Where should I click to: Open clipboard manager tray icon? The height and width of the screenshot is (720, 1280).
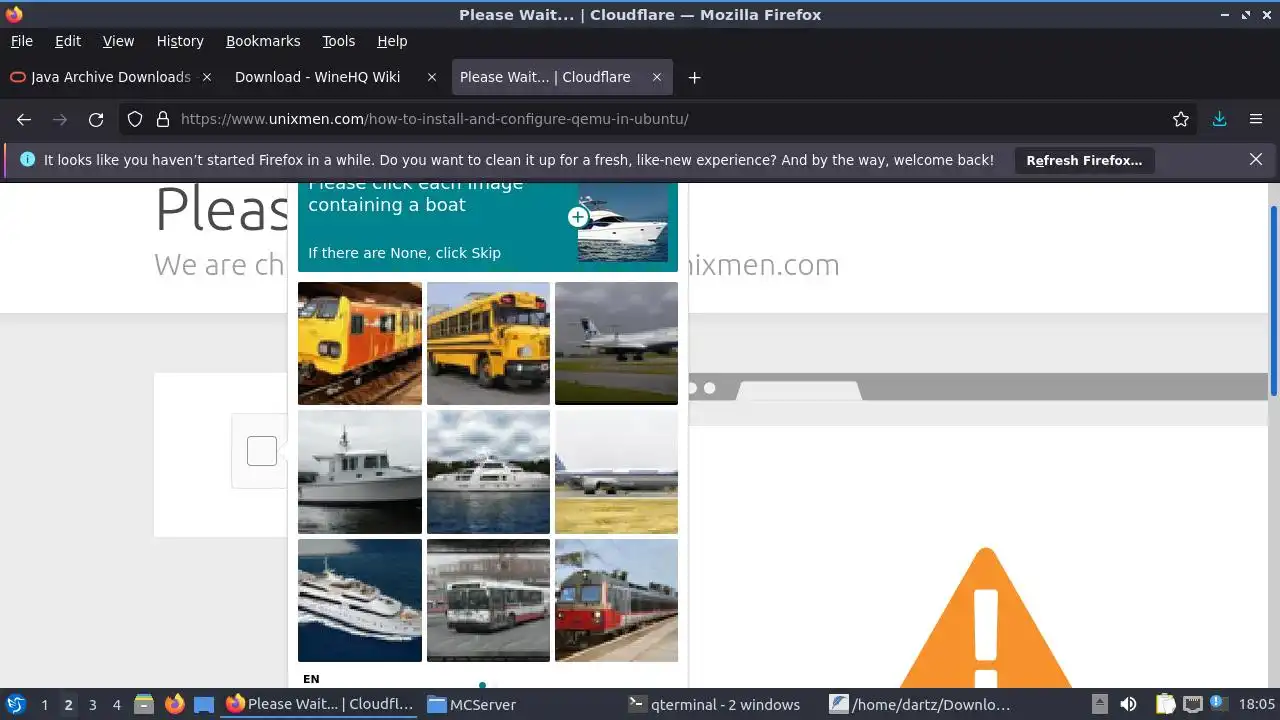tap(1164, 705)
